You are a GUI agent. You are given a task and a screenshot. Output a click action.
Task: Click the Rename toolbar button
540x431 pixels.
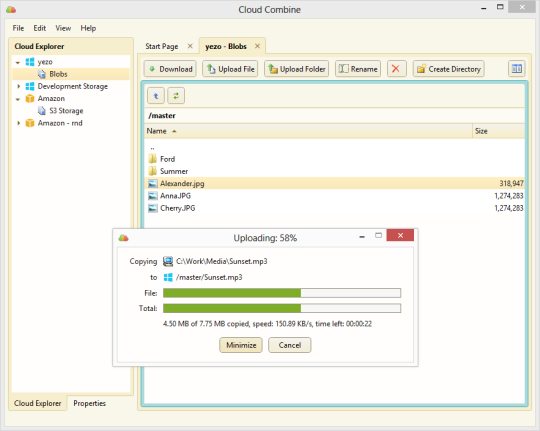tap(358, 69)
